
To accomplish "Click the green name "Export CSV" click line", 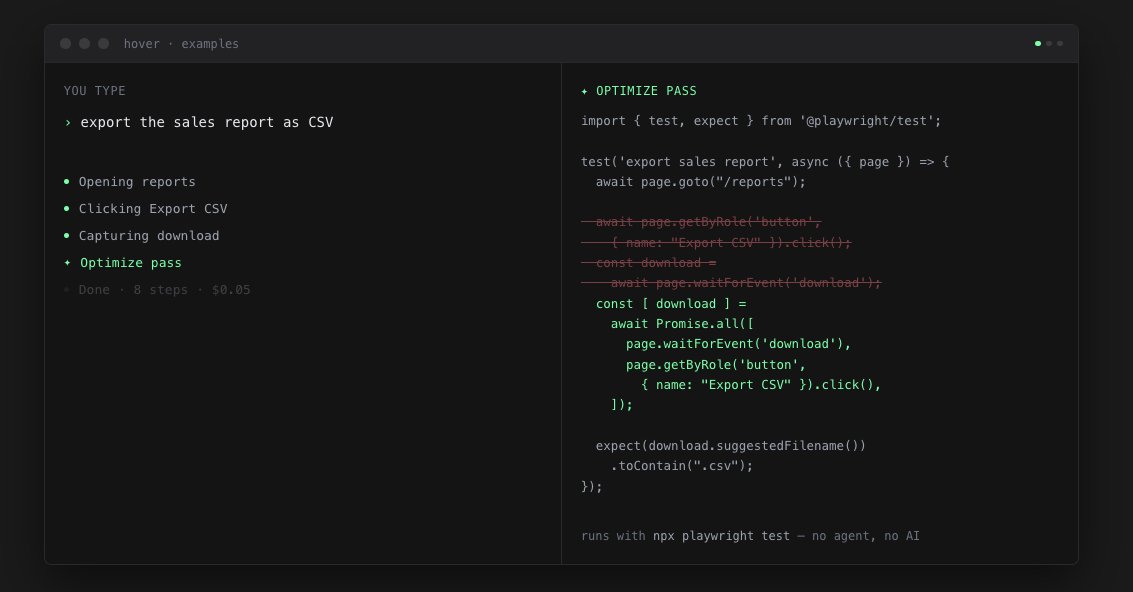I will pyautogui.click(x=761, y=385).
